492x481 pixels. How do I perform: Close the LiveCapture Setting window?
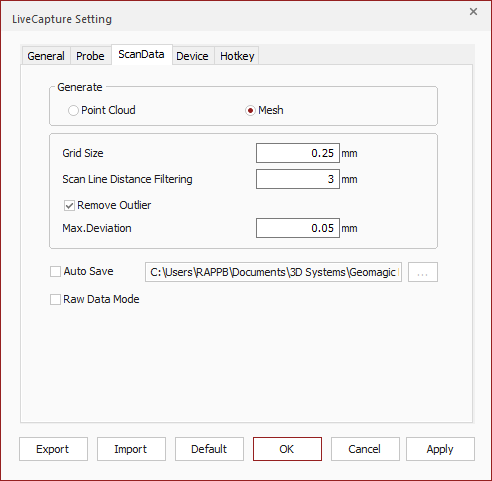(x=473, y=12)
